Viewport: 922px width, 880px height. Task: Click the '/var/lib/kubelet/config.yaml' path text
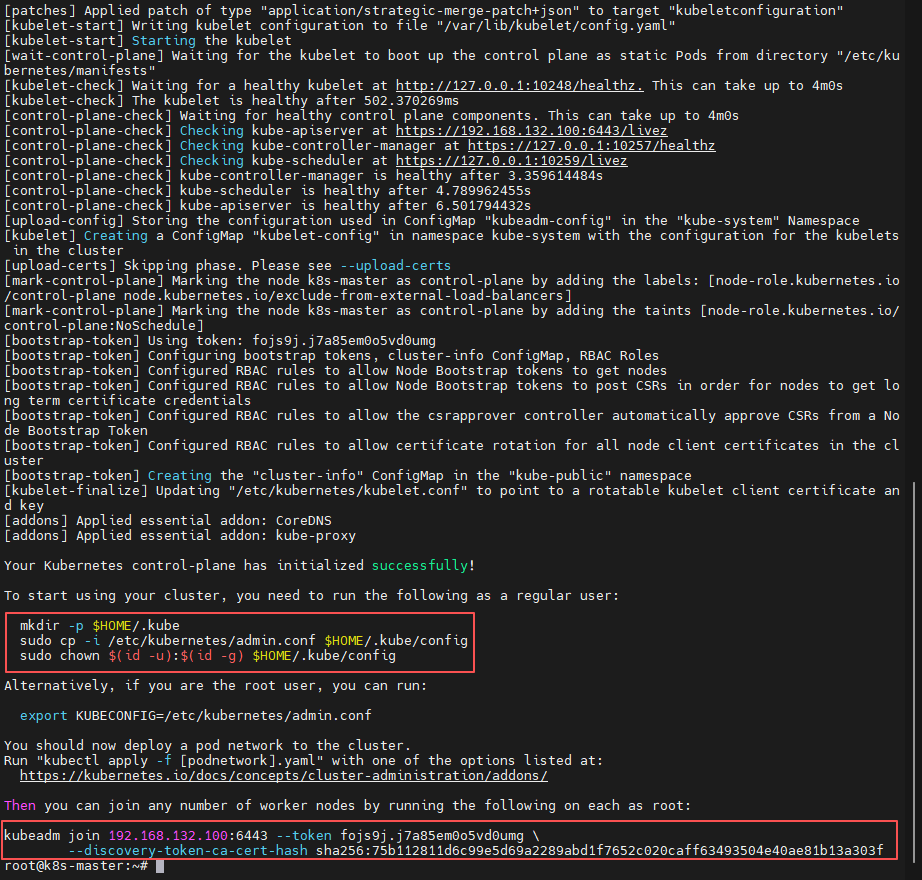556,26
